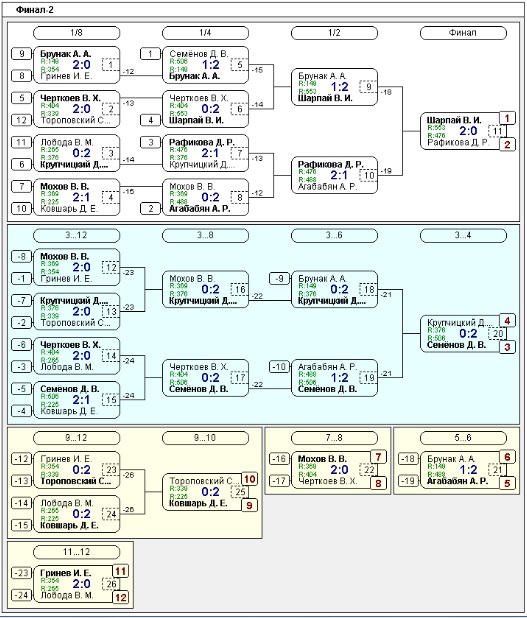Click the place 7 badge by Мохов
Screen dimensions: 527x618
tap(378, 457)
